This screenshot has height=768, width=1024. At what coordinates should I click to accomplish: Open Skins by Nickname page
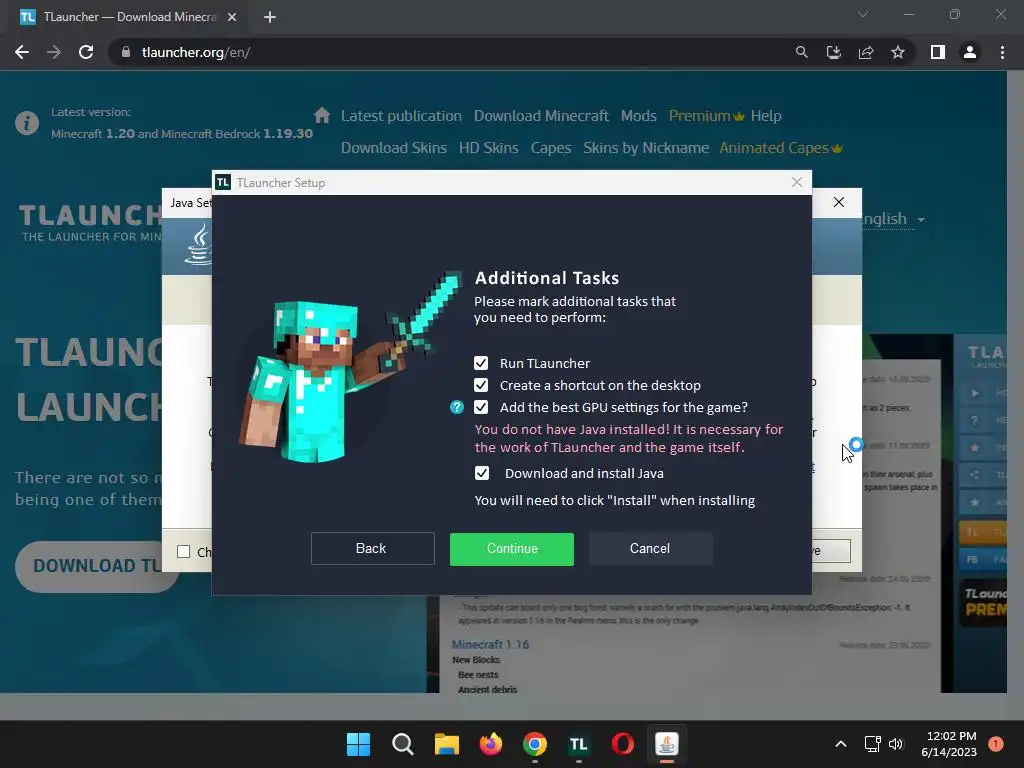646,148
